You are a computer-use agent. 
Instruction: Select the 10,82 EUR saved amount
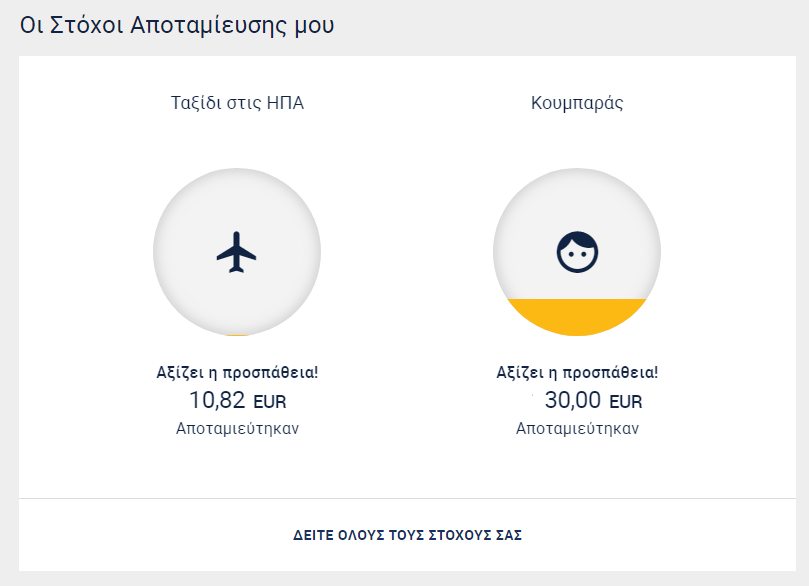tap(237, 400)
